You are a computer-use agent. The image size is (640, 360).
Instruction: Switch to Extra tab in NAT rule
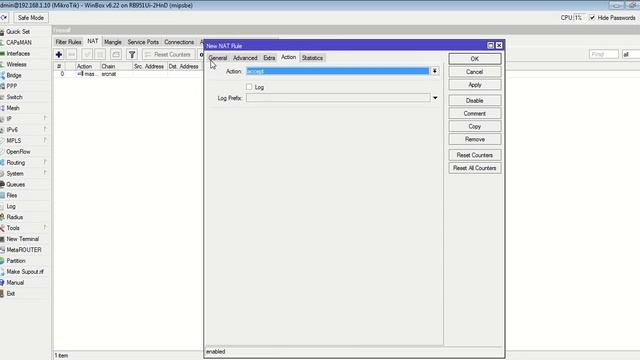point(269,58)
